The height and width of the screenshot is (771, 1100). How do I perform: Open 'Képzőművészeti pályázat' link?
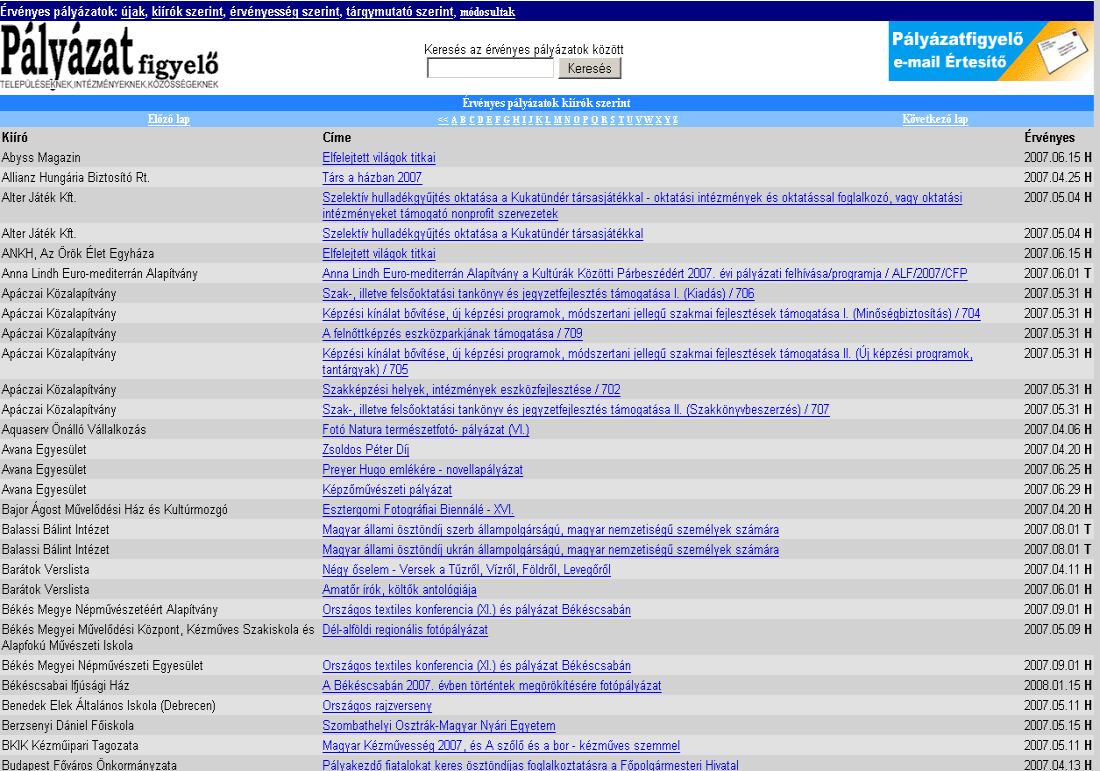[x=387, y=489]
